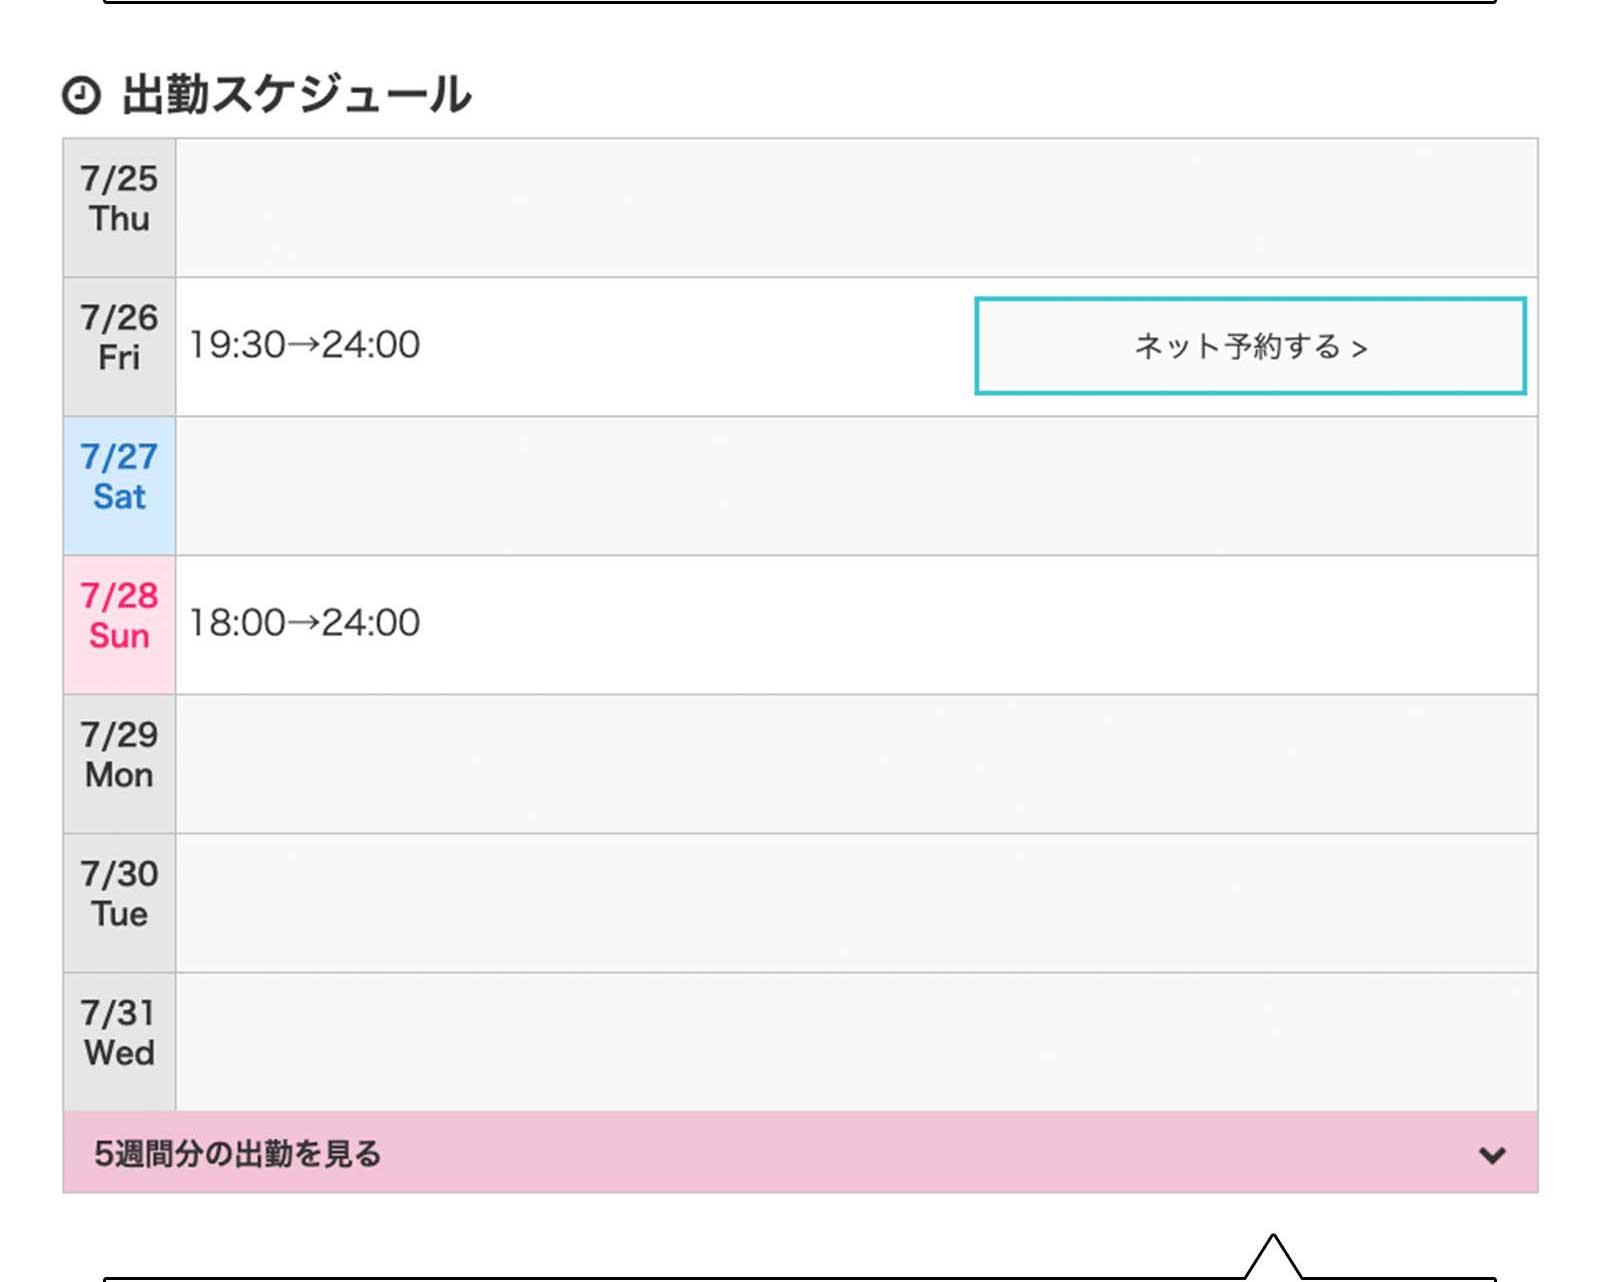Expand 5週間分の出勤を見る bar
This screenshot has width=1600, height=1282.
800,1153
